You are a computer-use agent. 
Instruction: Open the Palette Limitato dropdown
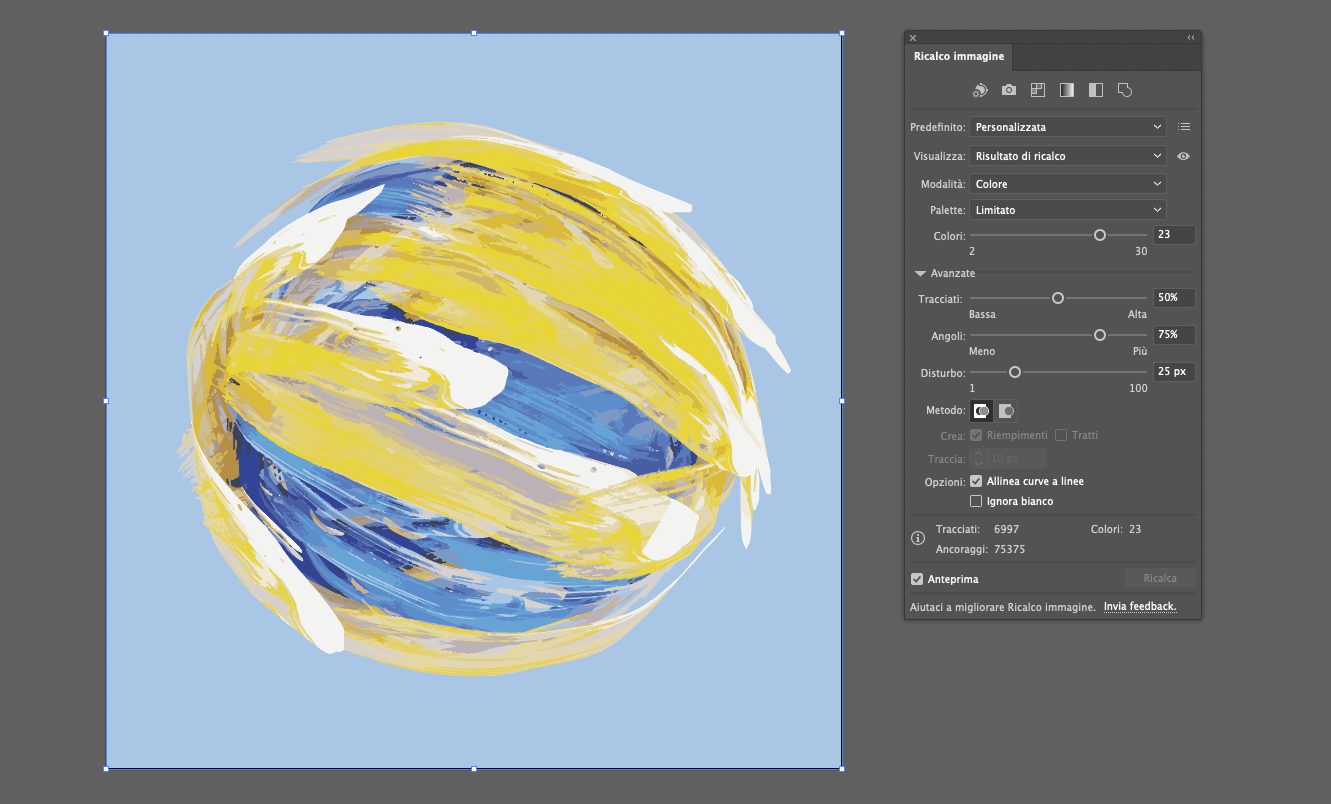click(1067, 209)
